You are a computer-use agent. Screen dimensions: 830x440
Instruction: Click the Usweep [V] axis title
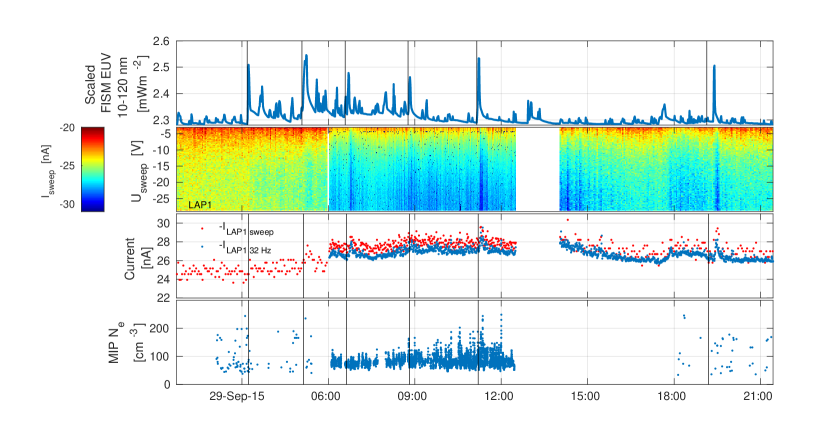(139, 170)
